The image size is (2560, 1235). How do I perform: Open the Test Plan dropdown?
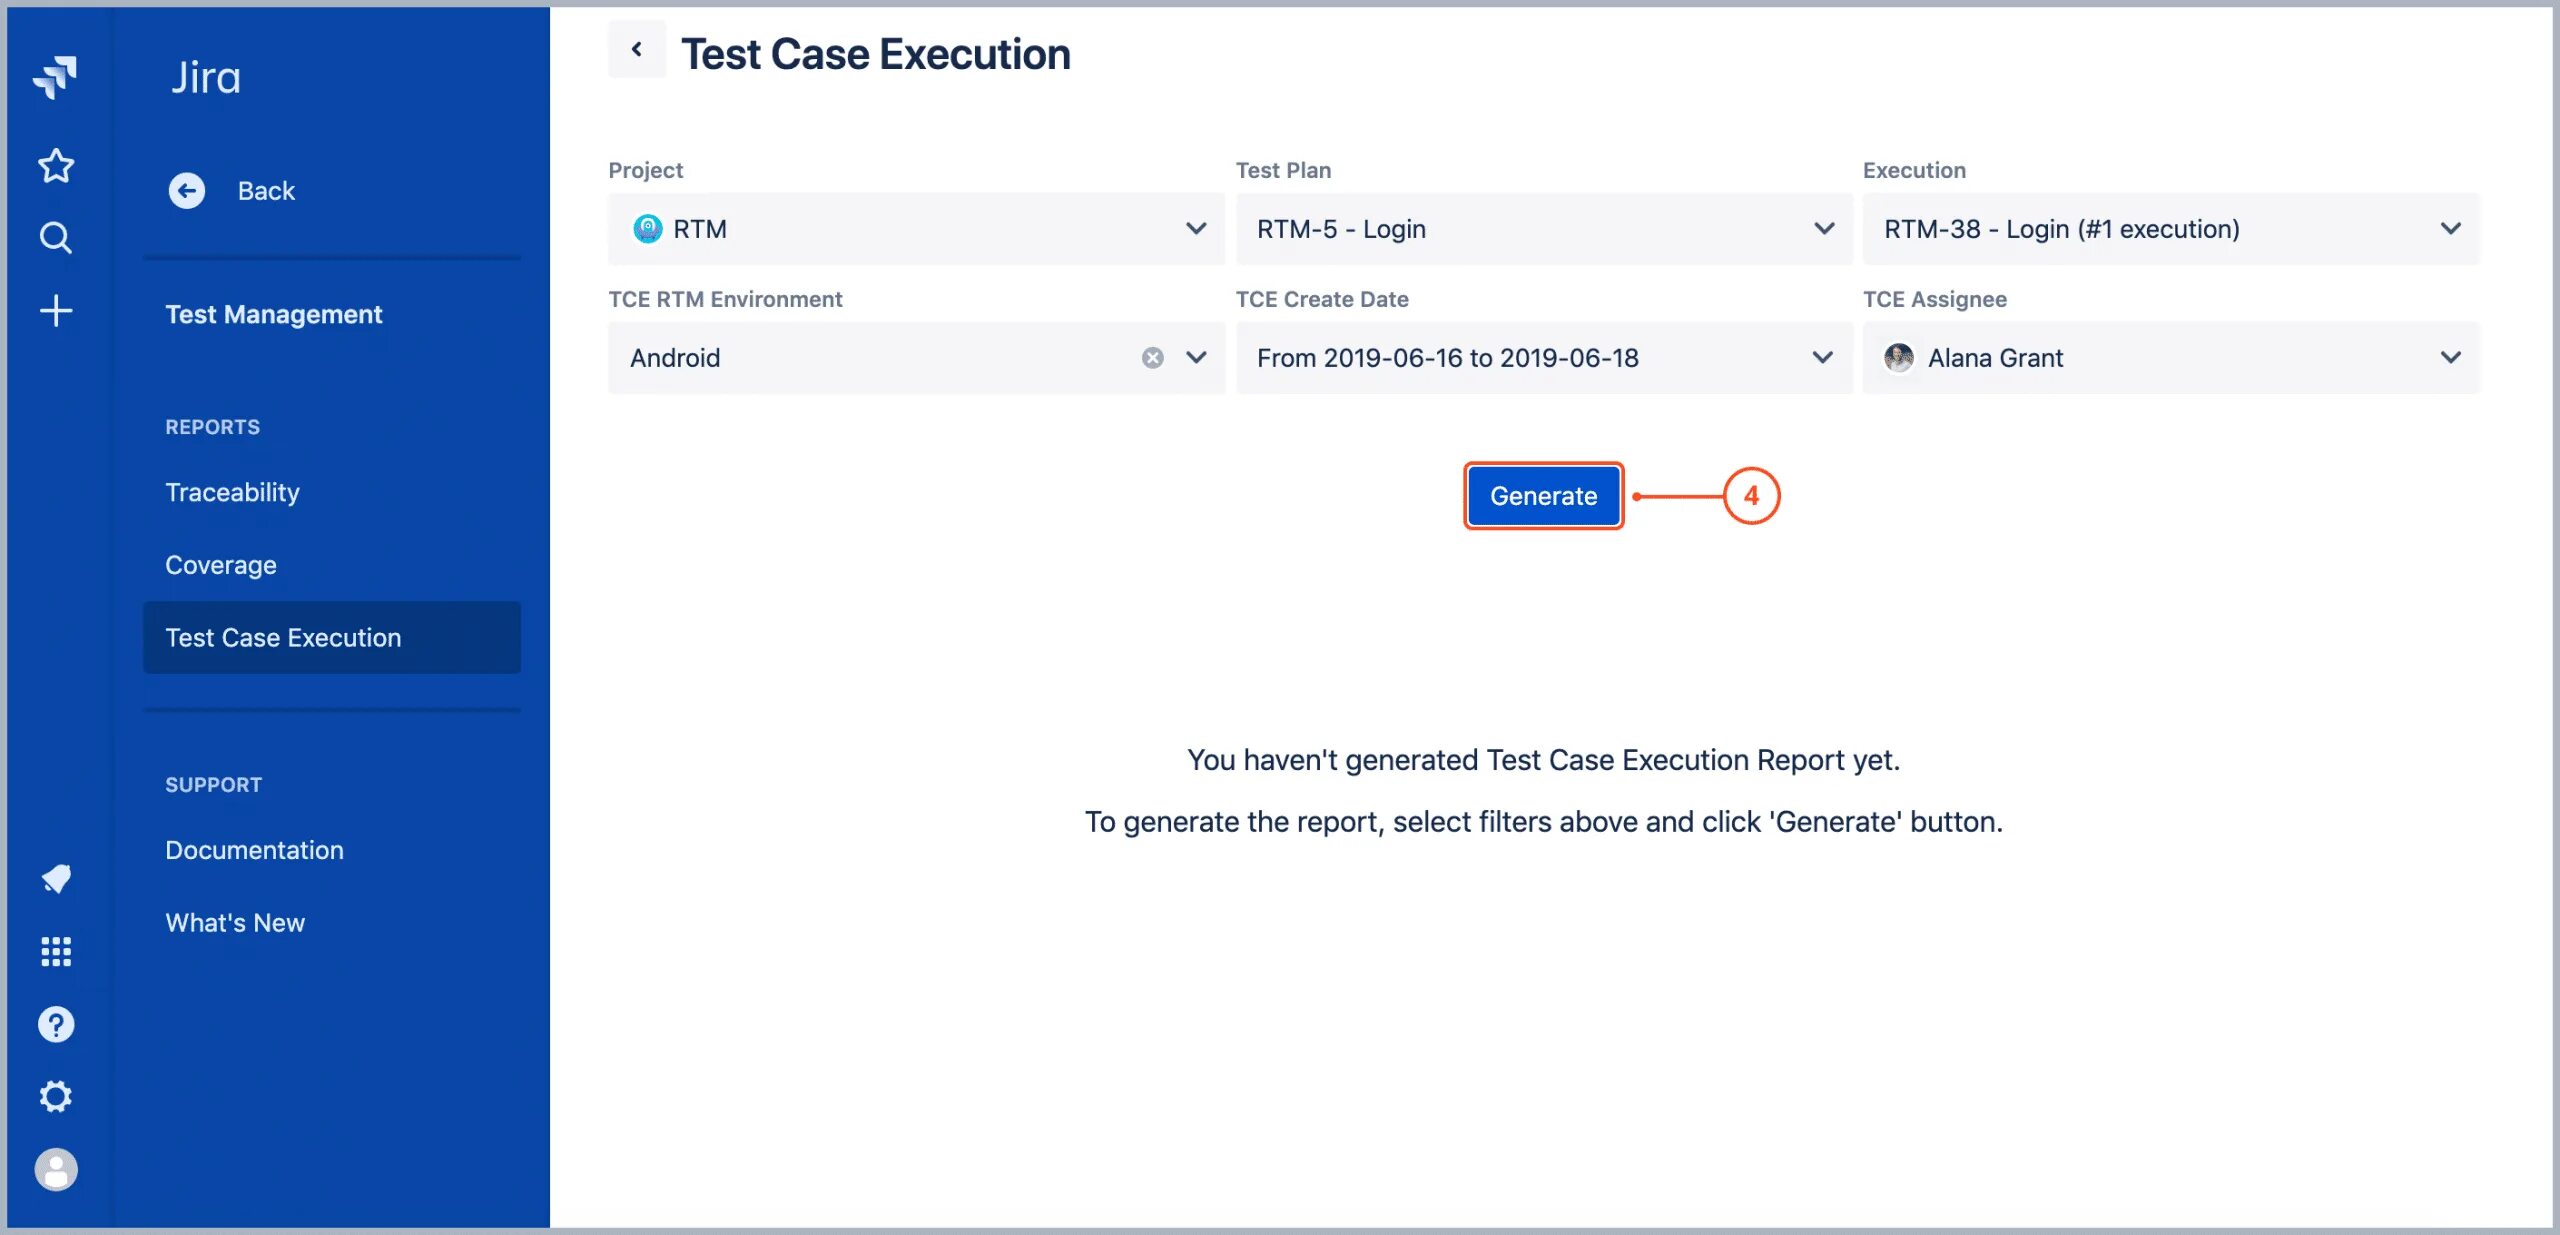click(1823, 229)
